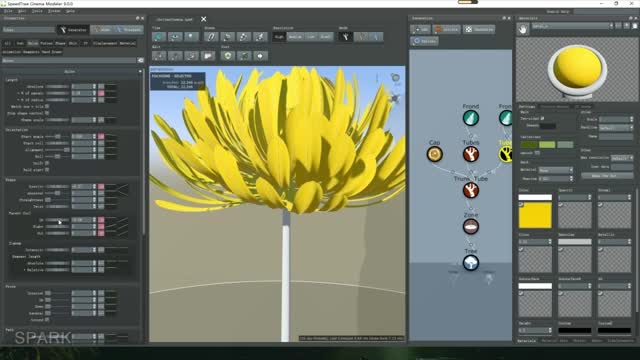Click the fourth Edit toolbar icon
Image resolution: width=640 pixels, height=360 pixels.
[x=208, y=56]
